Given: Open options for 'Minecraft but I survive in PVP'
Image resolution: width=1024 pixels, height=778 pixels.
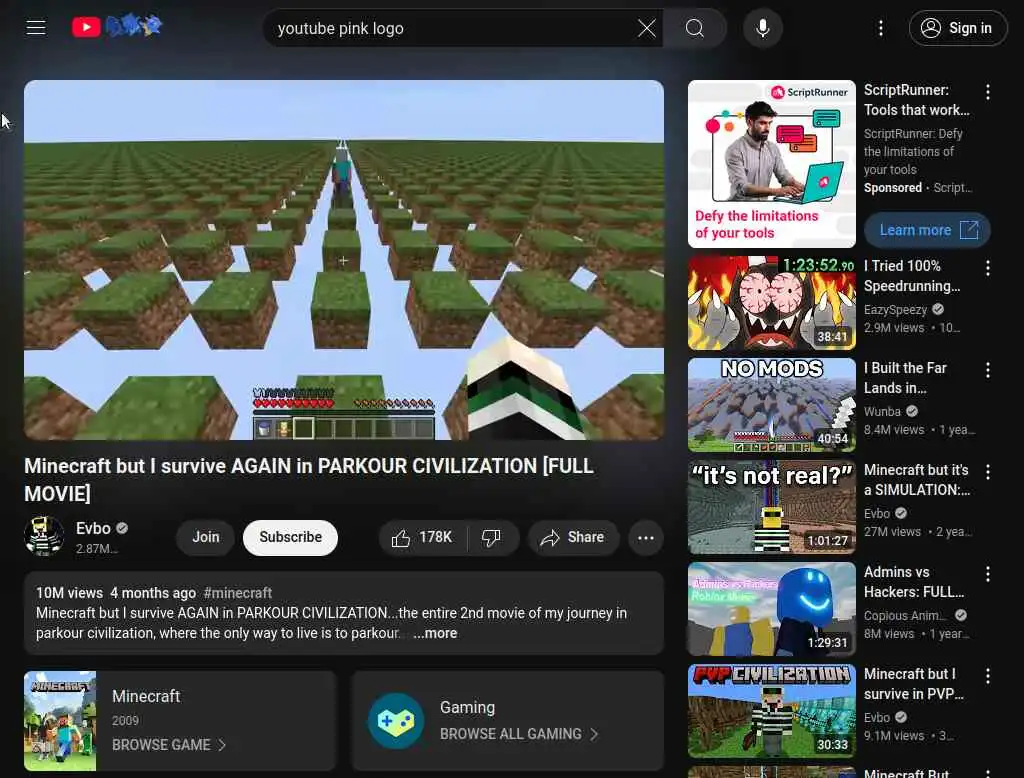Looking at the screenshot, I should click(988, 675).
